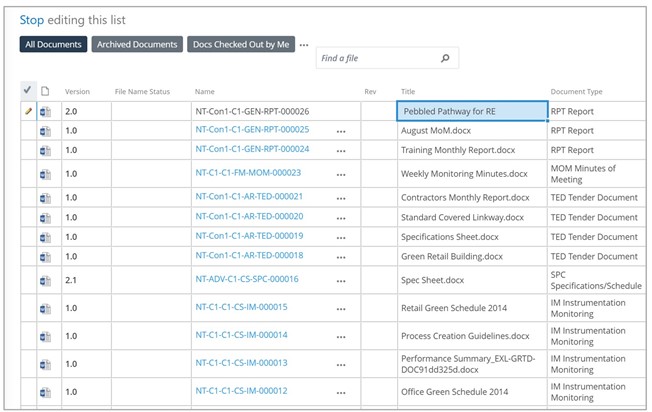Click the search magnifier icon
652x412 pixels.
tap(445, 58)
